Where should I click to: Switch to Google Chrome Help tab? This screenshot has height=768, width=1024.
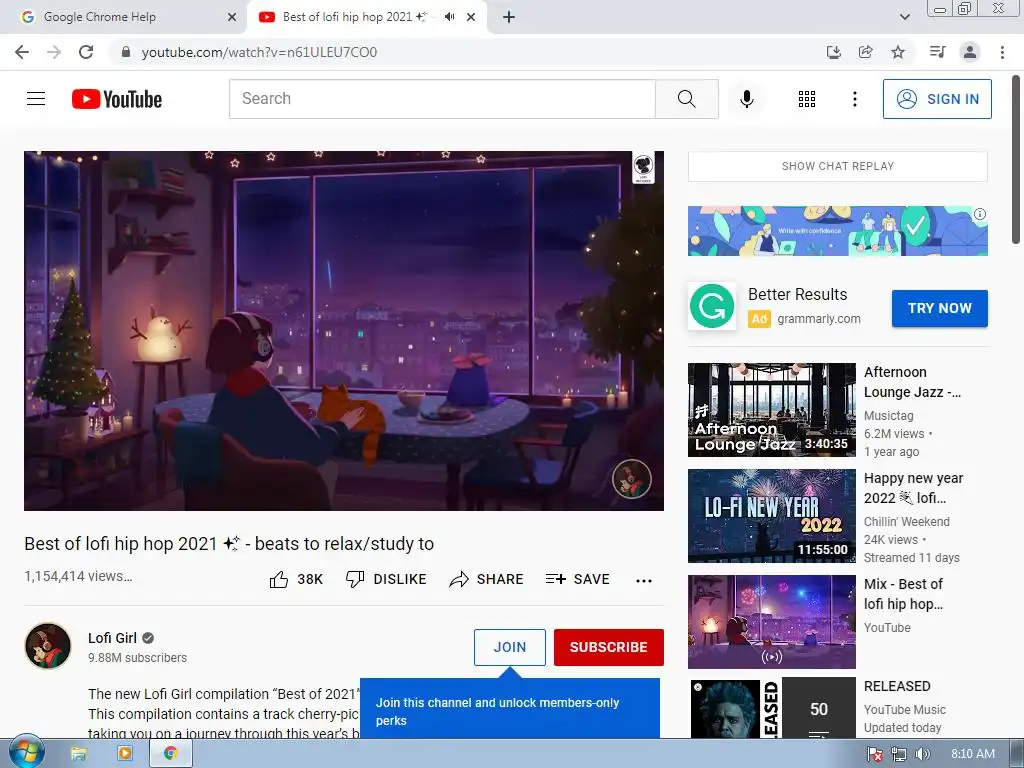coord(123,17)
